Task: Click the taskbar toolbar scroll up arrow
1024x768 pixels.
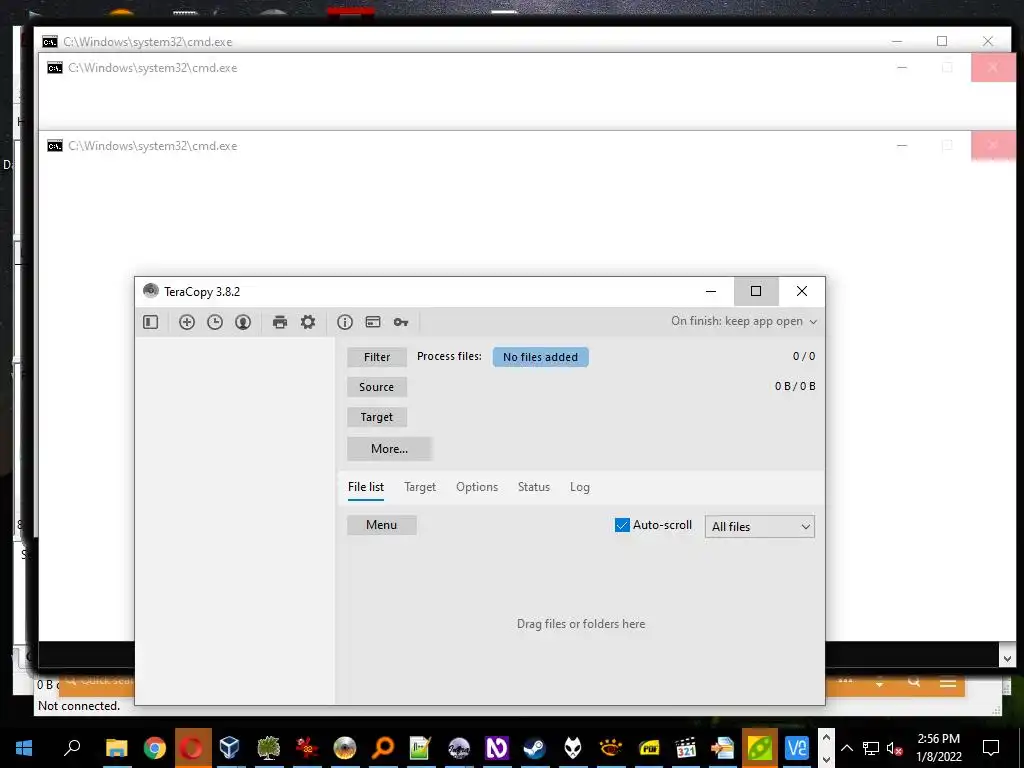Action: [x=826, y=737]
